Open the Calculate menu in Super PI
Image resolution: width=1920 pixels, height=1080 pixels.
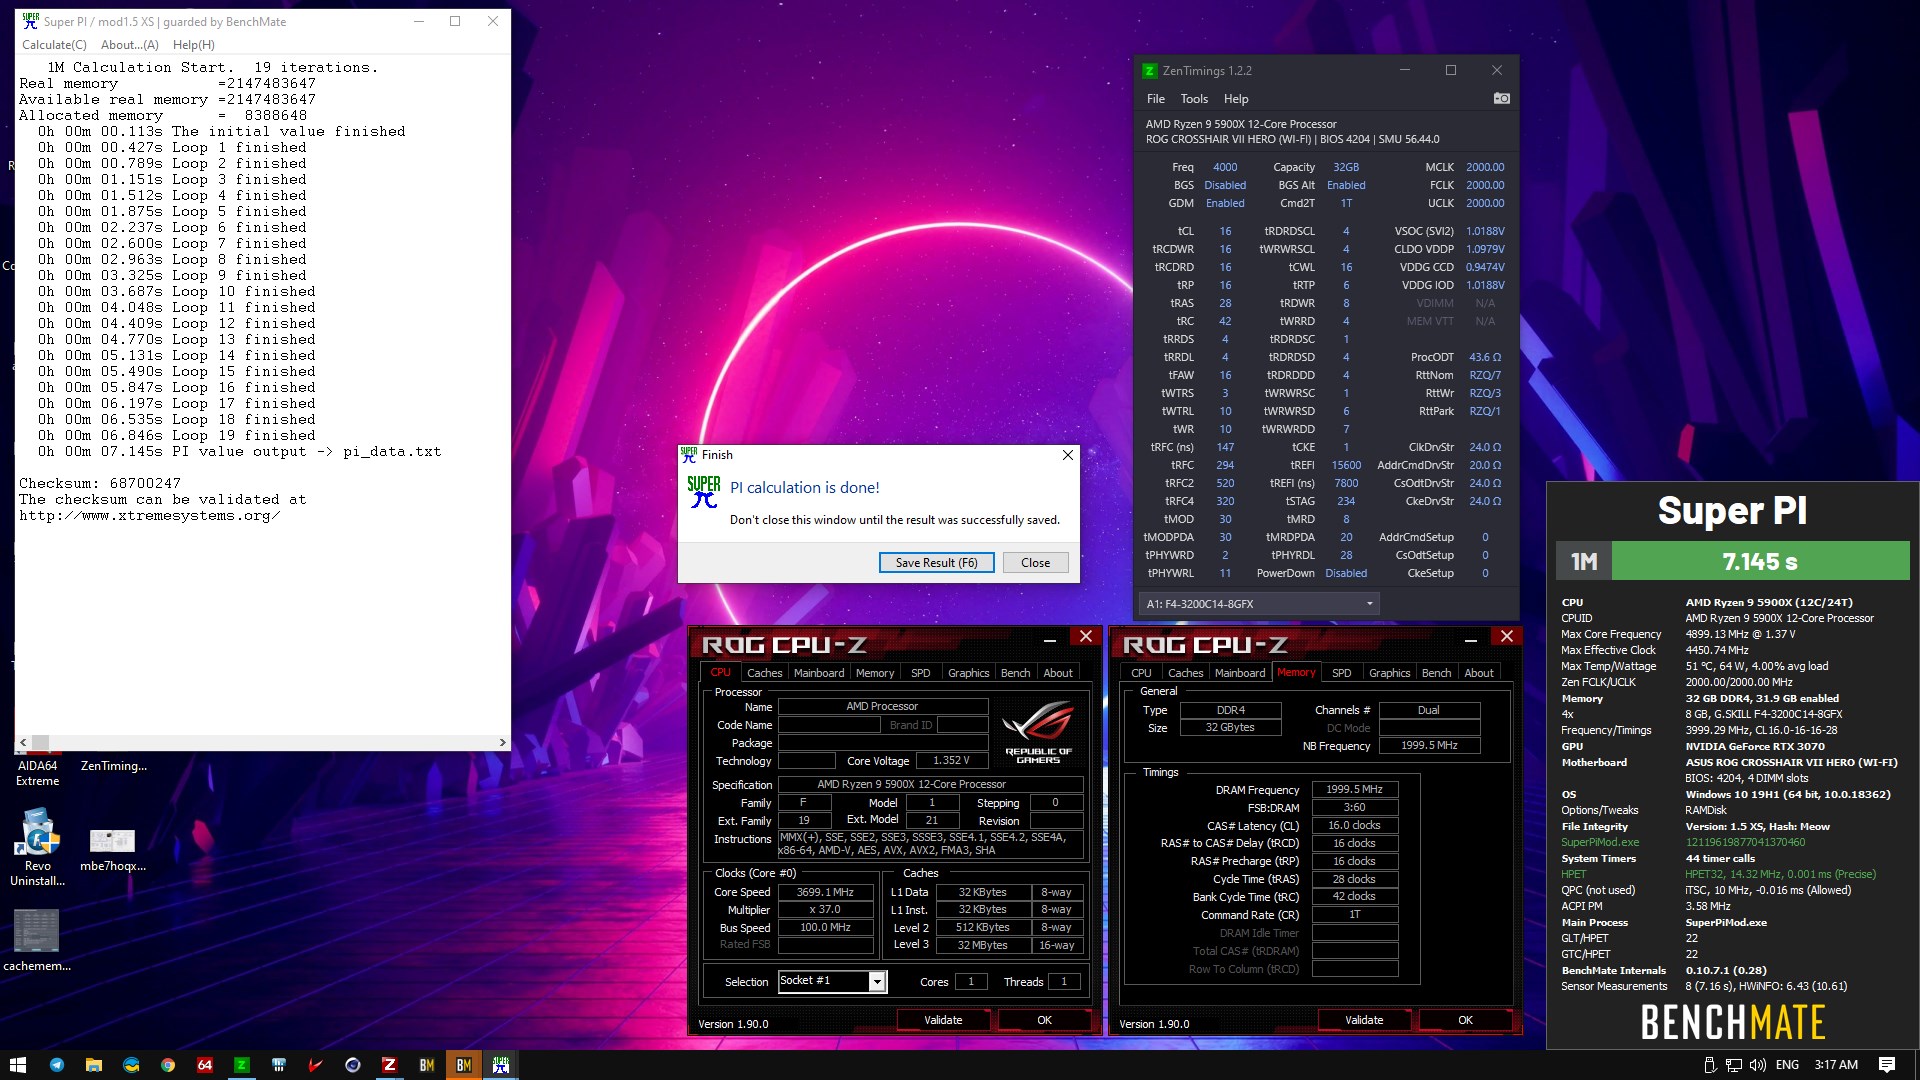(54, 45)
